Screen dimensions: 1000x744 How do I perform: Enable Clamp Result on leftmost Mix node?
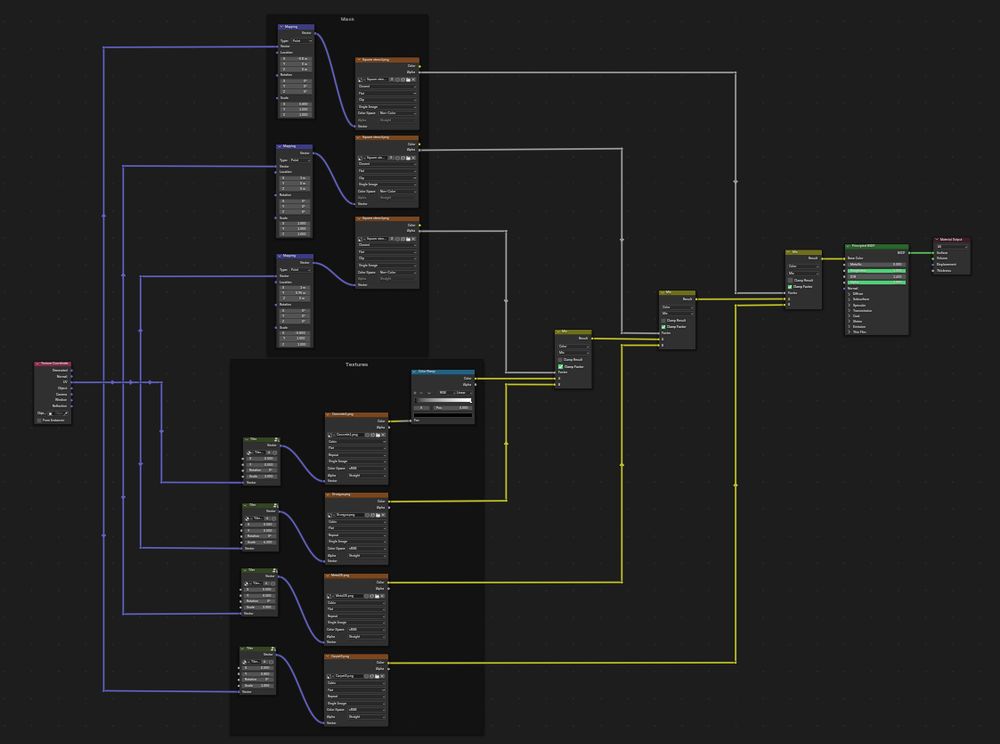[561, 360]
